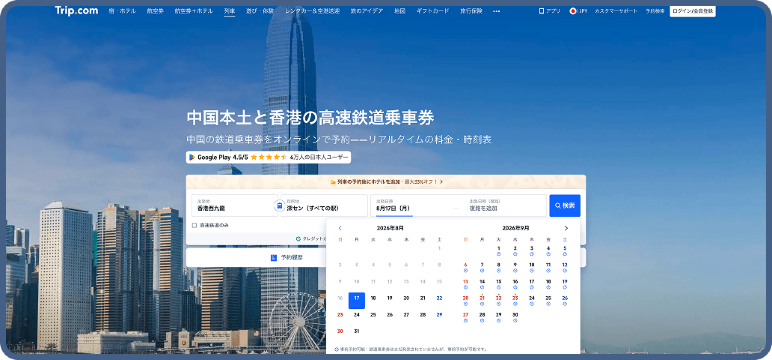Screen dimensions: 772x360
Task: Click the 目的地 深セン field
Action: point(325,205)
